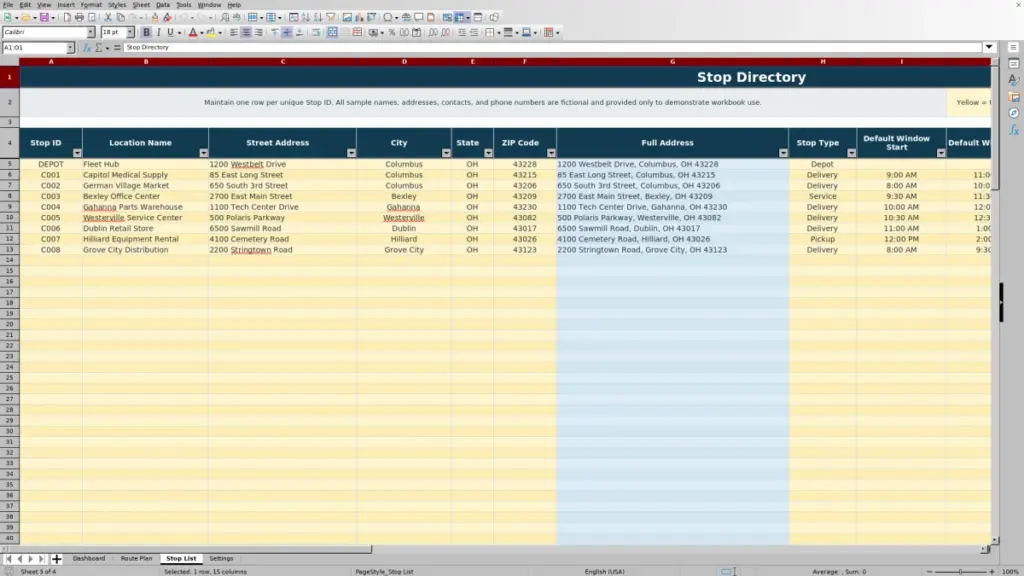Screen dimensions: 1024x576
Task: Open the Location Name filter dropdown
Action: tap(203, 153)
